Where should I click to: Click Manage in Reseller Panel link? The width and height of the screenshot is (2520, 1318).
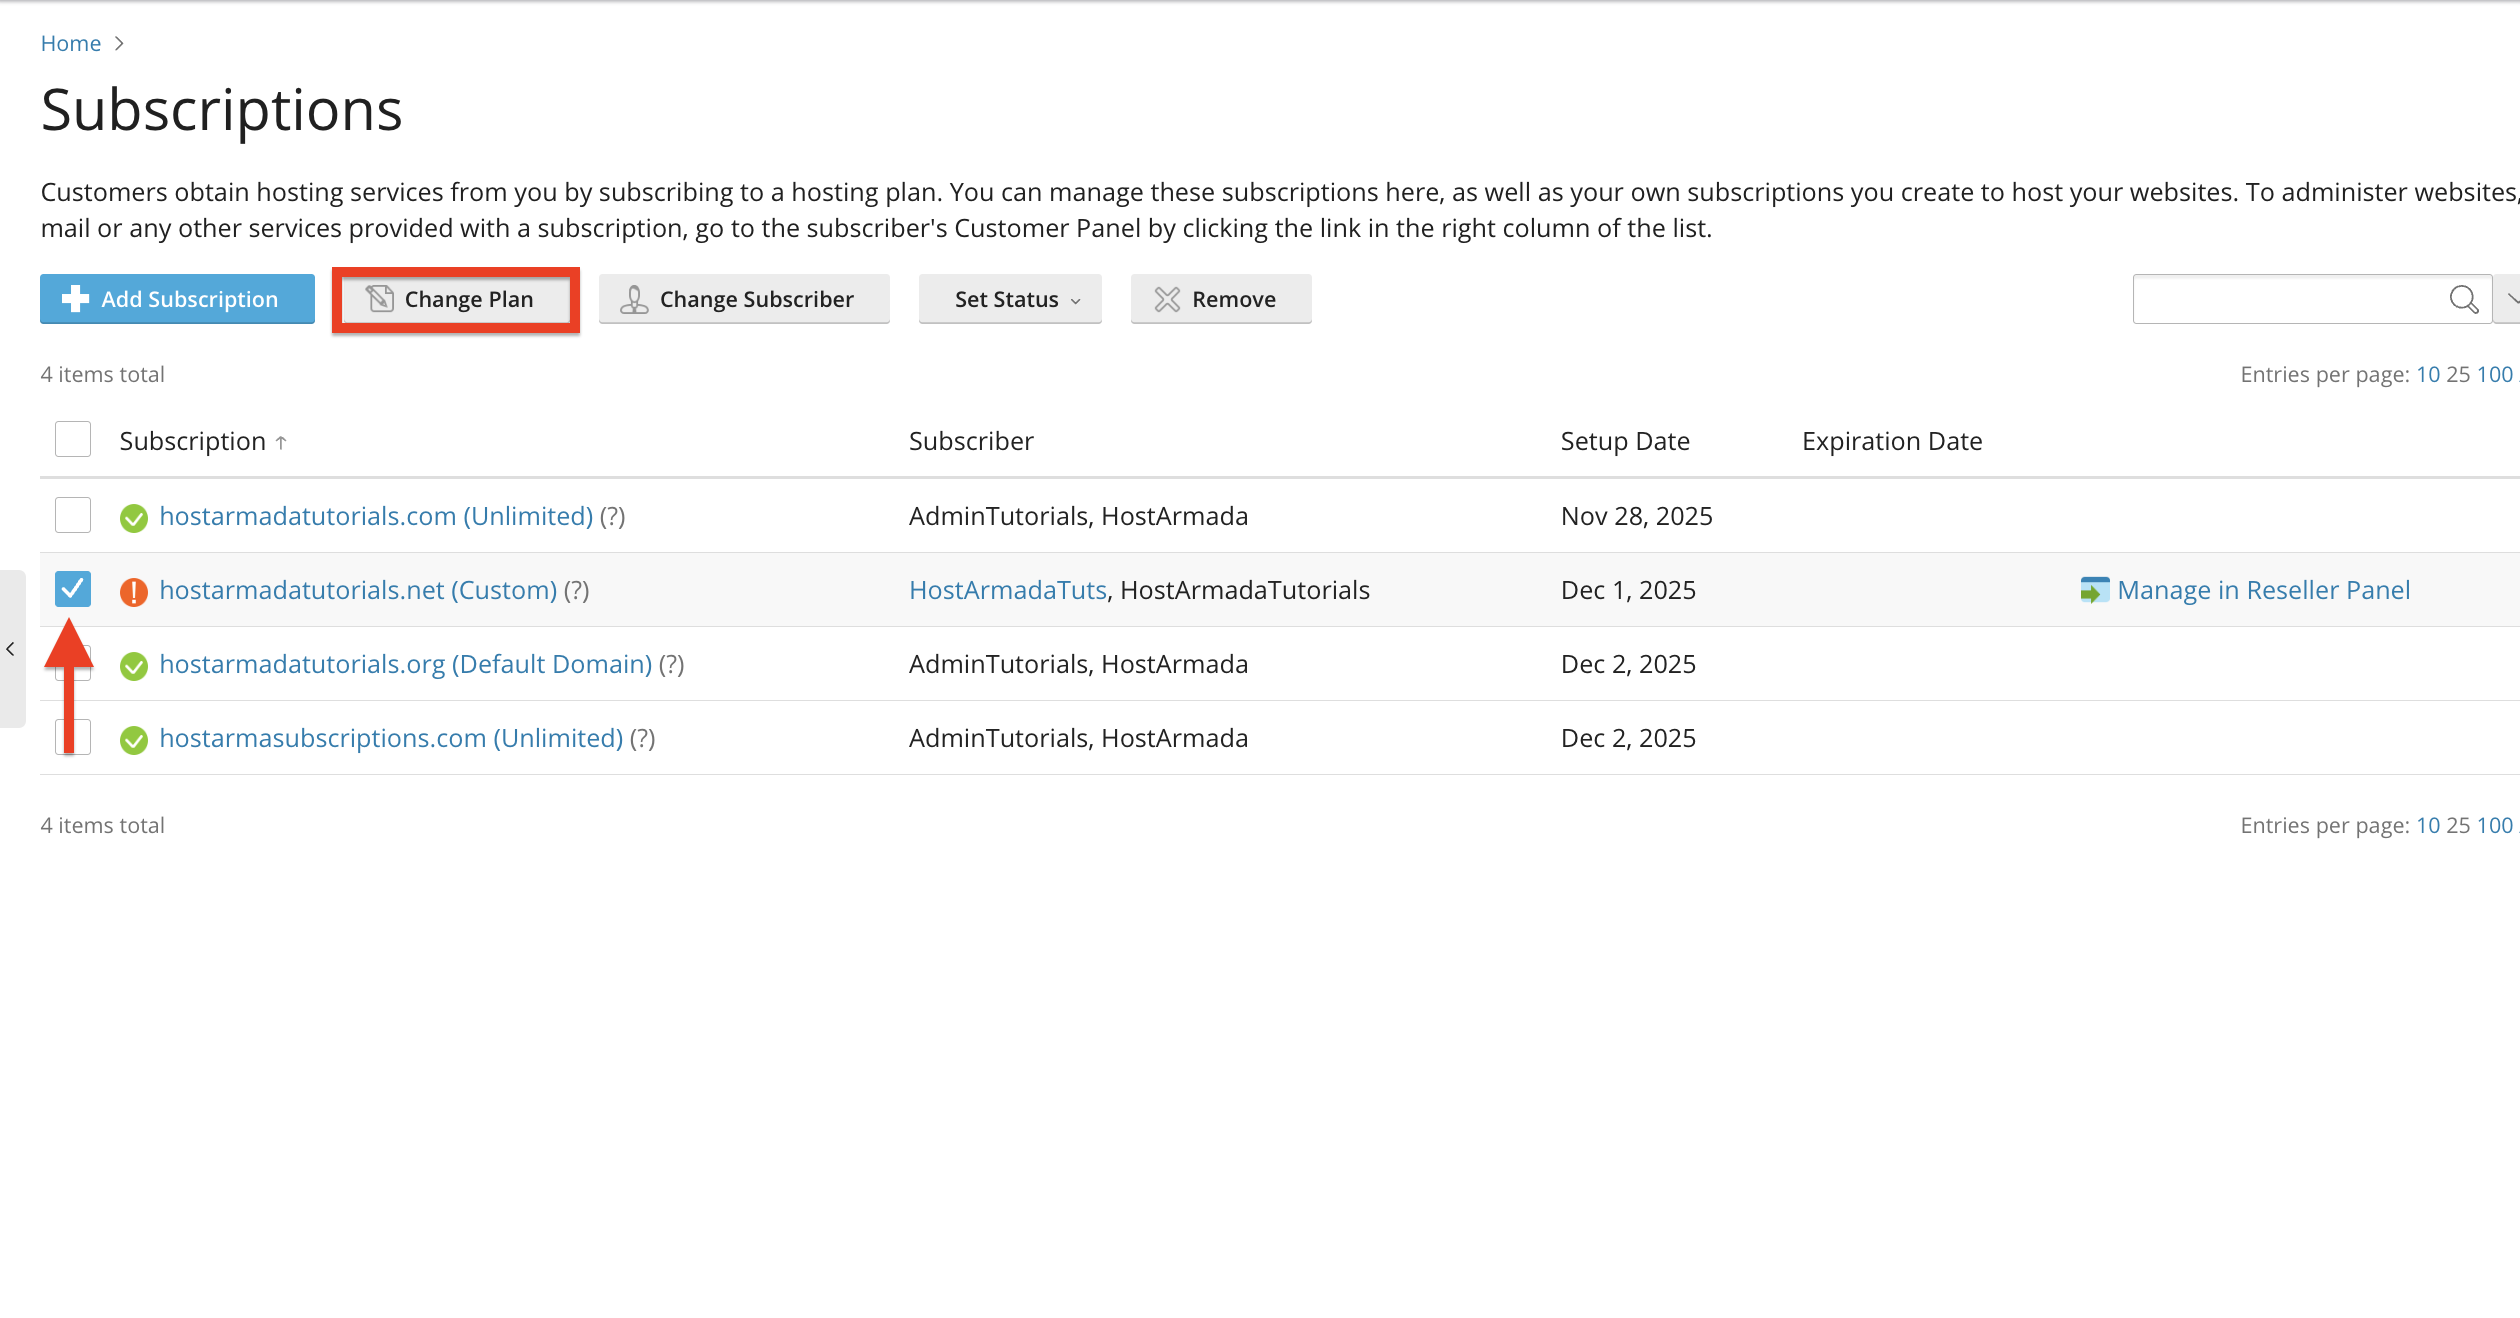(x=2264, y=590)
